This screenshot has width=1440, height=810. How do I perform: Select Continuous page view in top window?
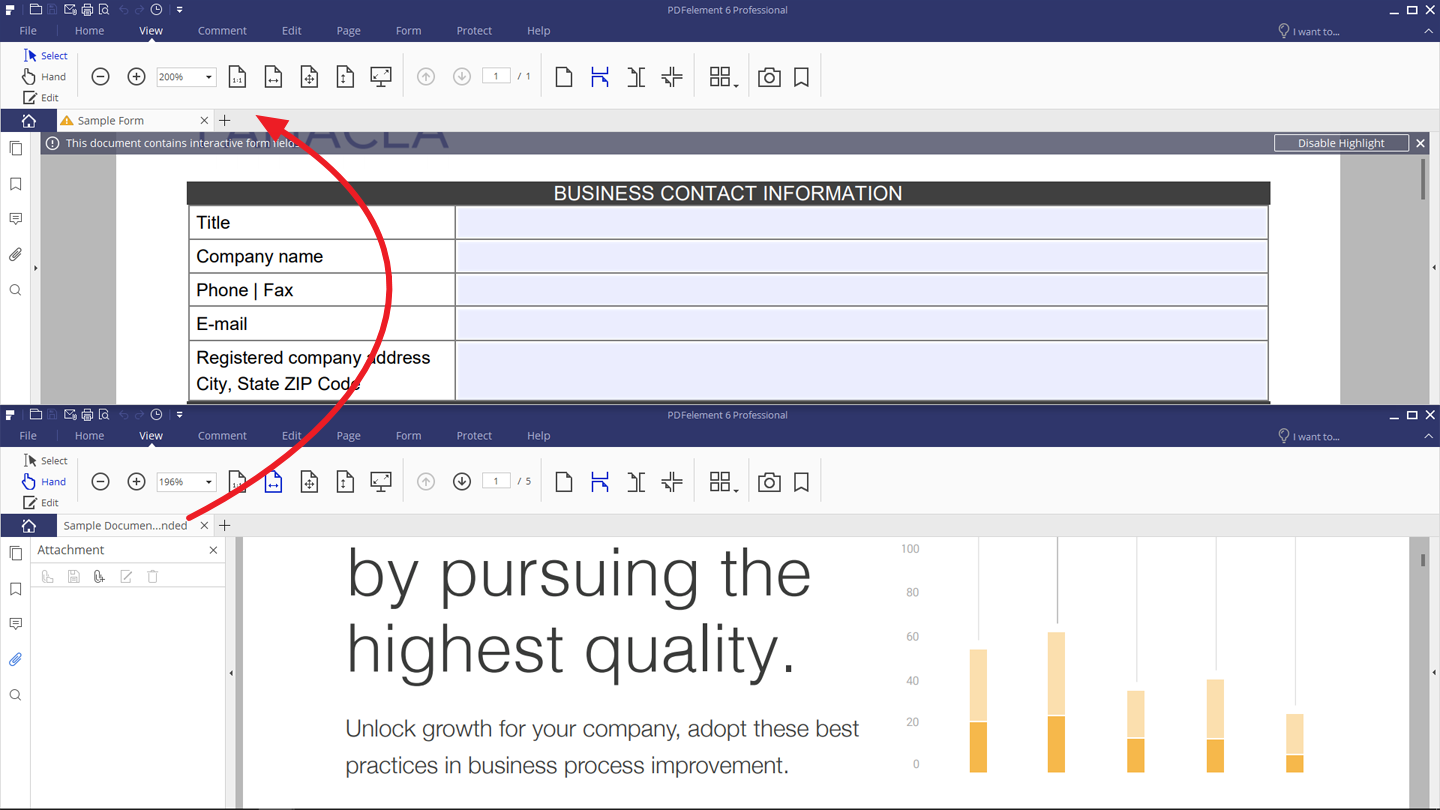tap(600, 77)
